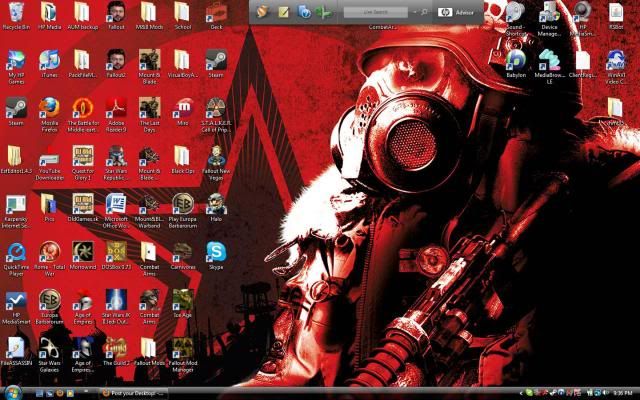Expand the search dropdown arrow beside Live Search

415,12
